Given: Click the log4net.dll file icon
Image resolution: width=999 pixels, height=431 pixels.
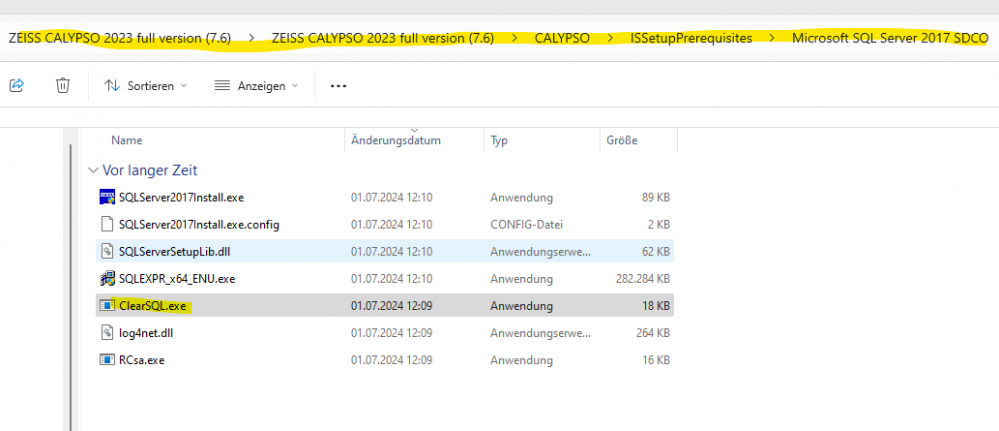Looking at the screenshot, I should (107, 332).
